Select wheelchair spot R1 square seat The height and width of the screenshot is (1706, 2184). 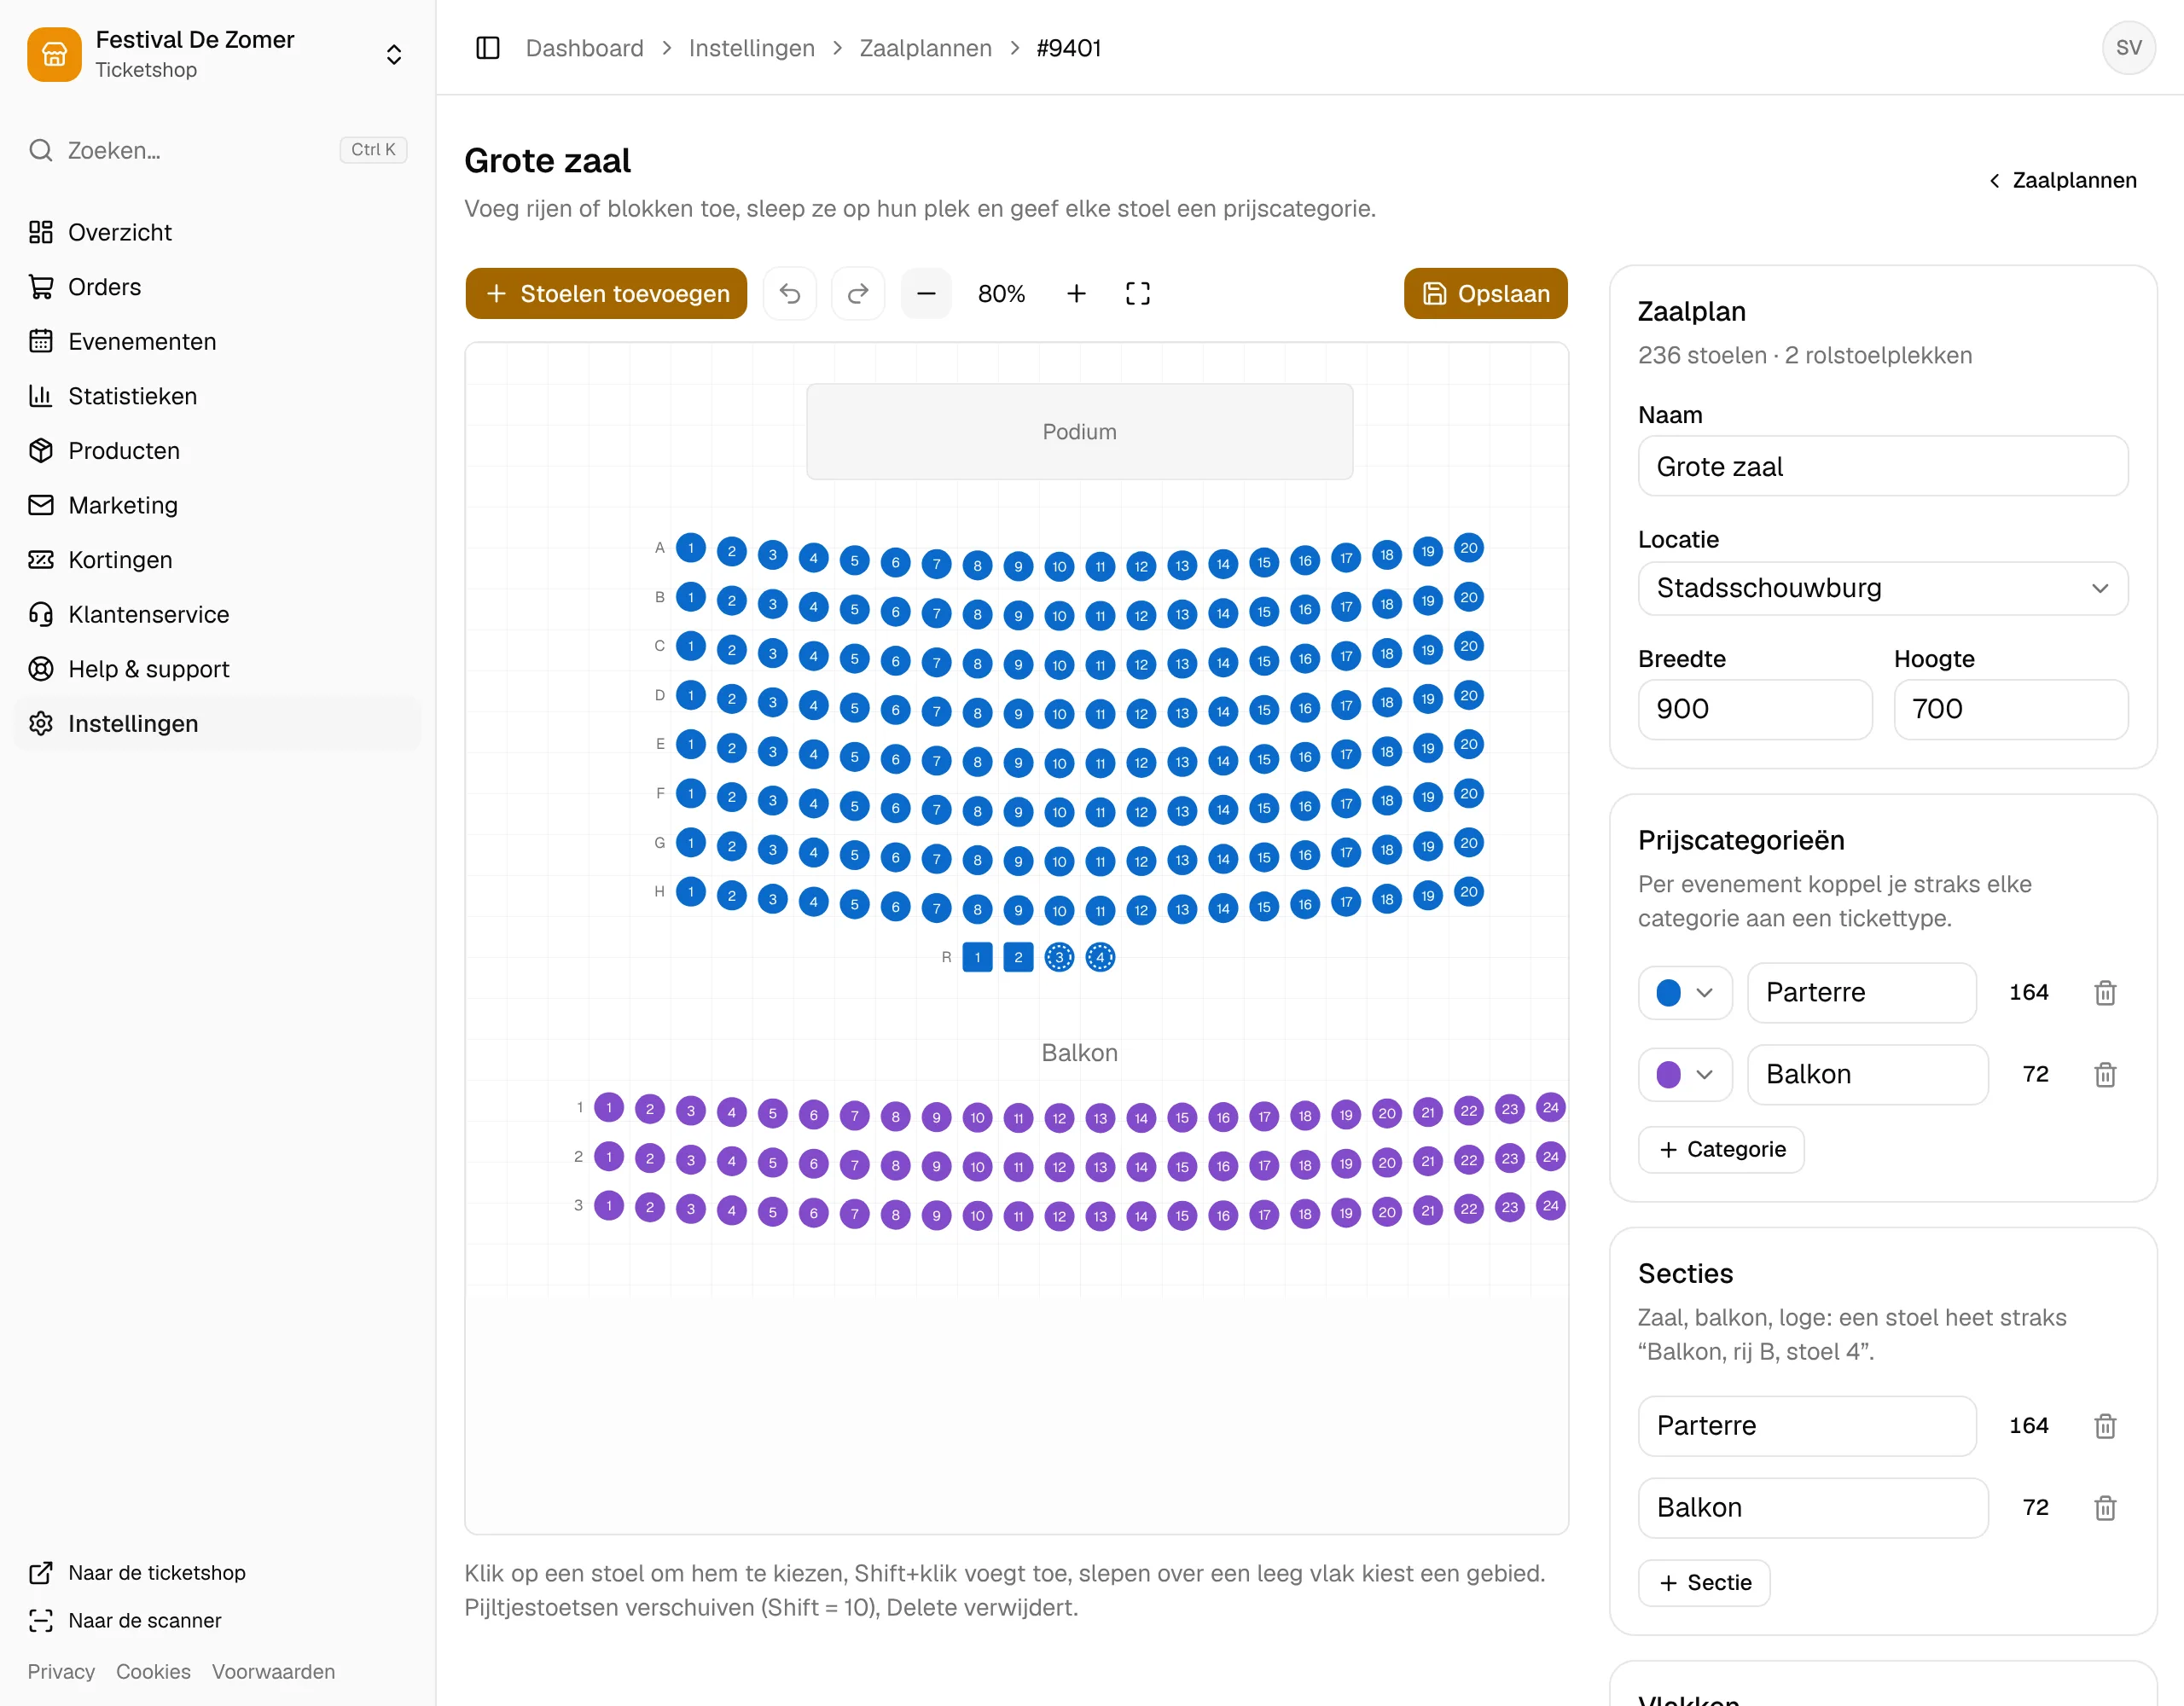point(977,957)
